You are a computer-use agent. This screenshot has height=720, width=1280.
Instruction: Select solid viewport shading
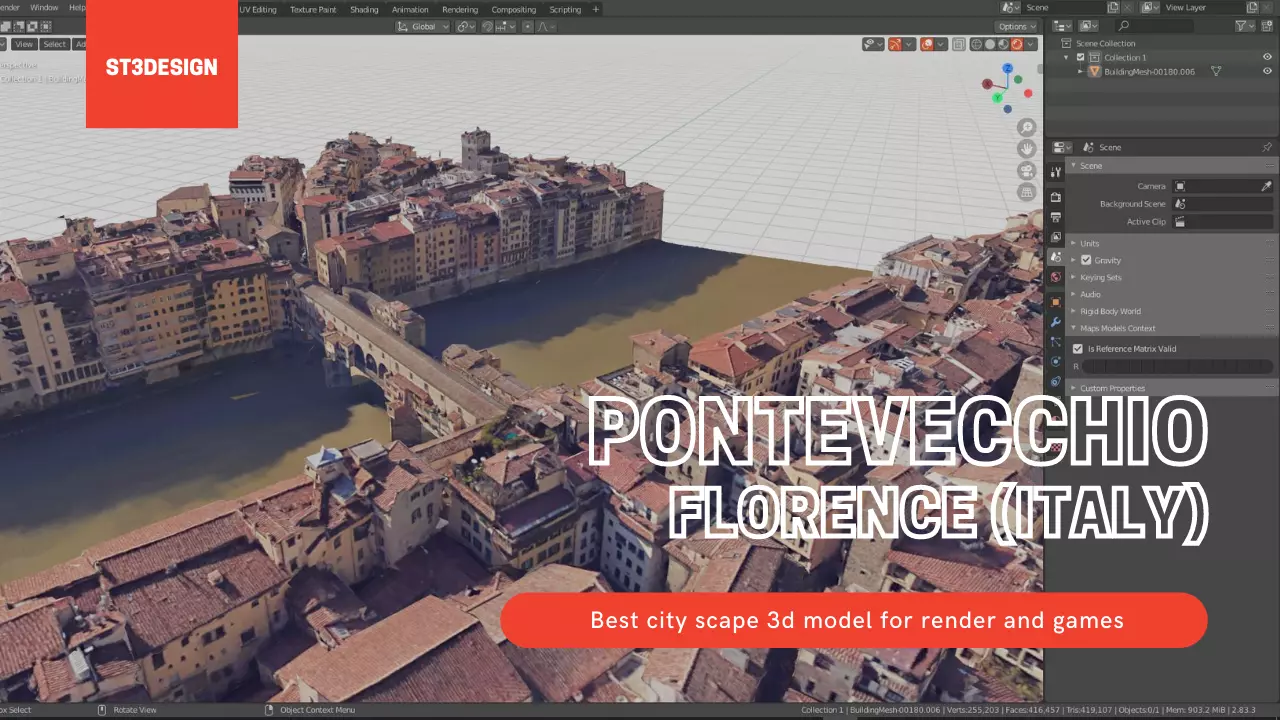(x=990, y=44)
